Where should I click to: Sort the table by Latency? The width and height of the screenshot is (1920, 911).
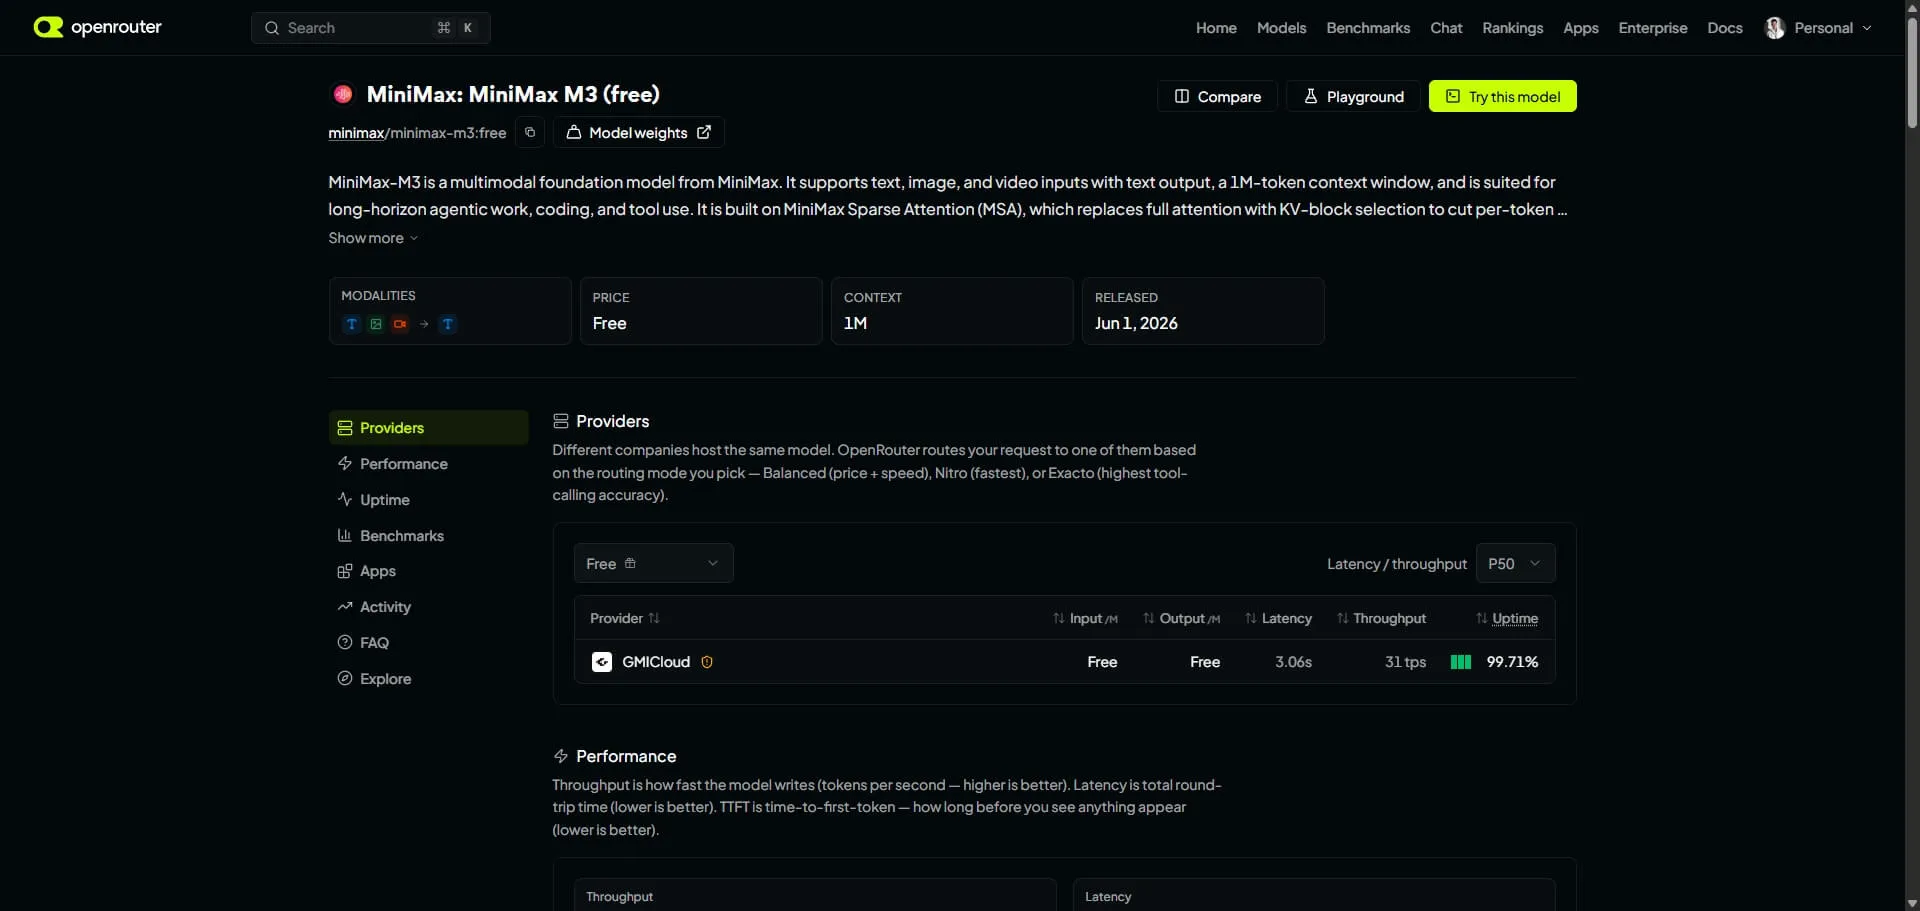[x=1278, y=618]
